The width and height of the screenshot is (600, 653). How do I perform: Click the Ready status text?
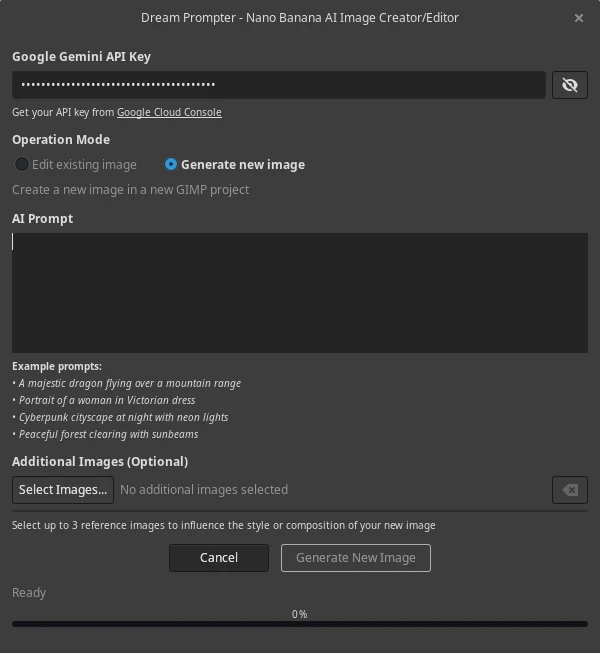tap(29, 593)
